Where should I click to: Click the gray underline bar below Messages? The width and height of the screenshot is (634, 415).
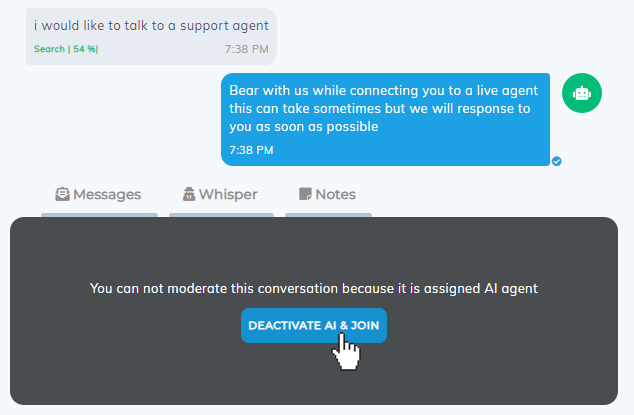tap(99, 215)
